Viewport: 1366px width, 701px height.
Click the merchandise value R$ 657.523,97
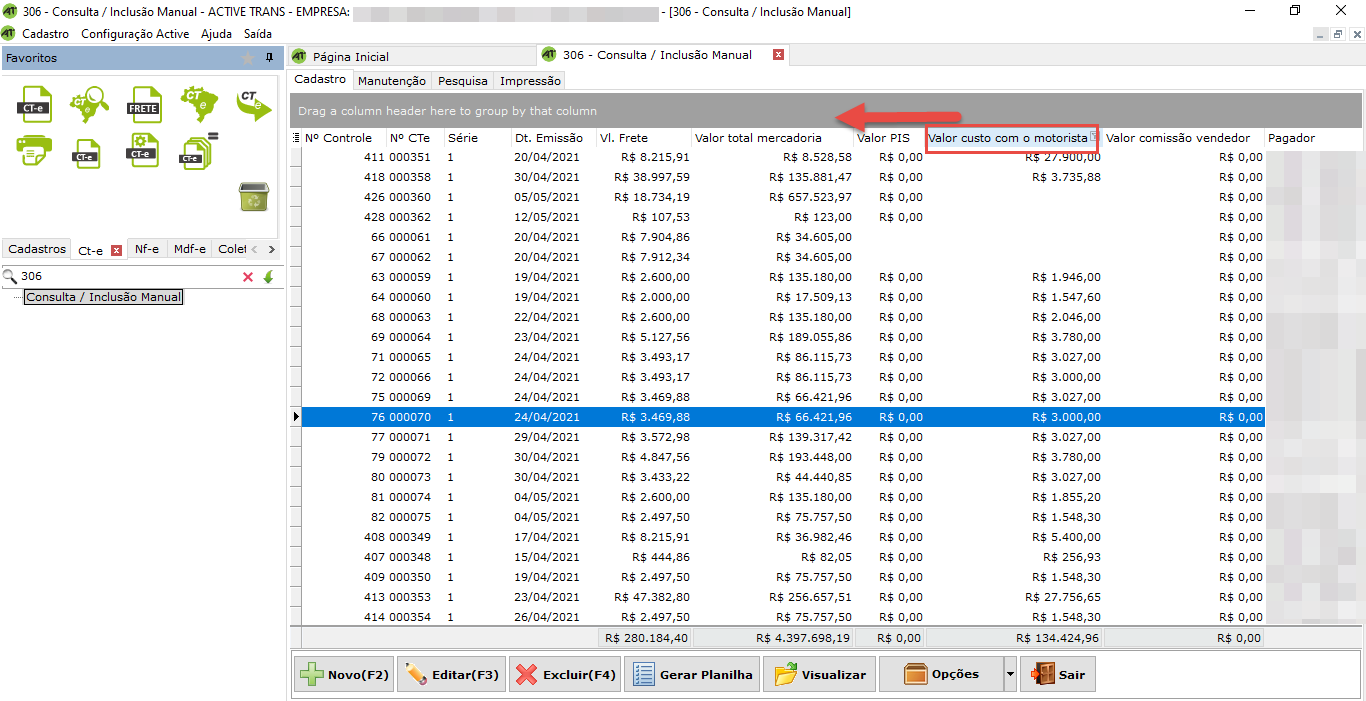[x=810, y=197]
